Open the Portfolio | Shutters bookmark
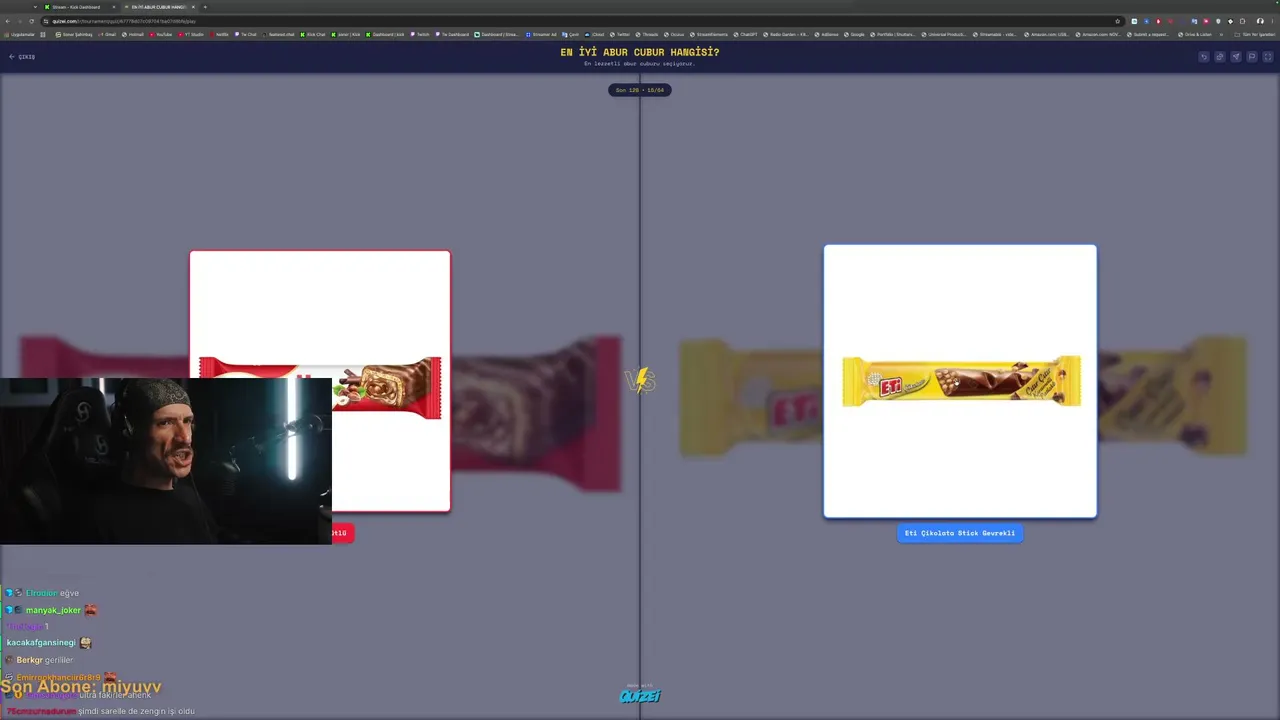Screen dimensions: 1280x720 pyautogui.click(x=892, y=34)
